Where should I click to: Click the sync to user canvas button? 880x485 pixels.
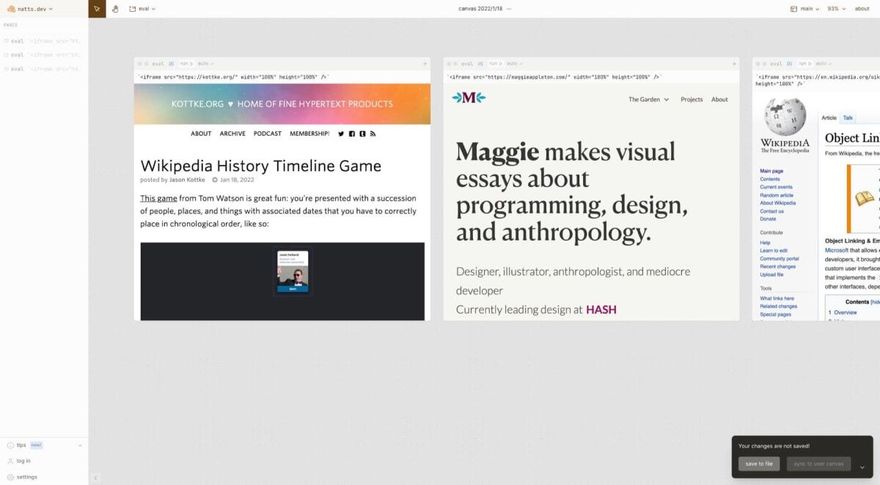tap(818, 464)
